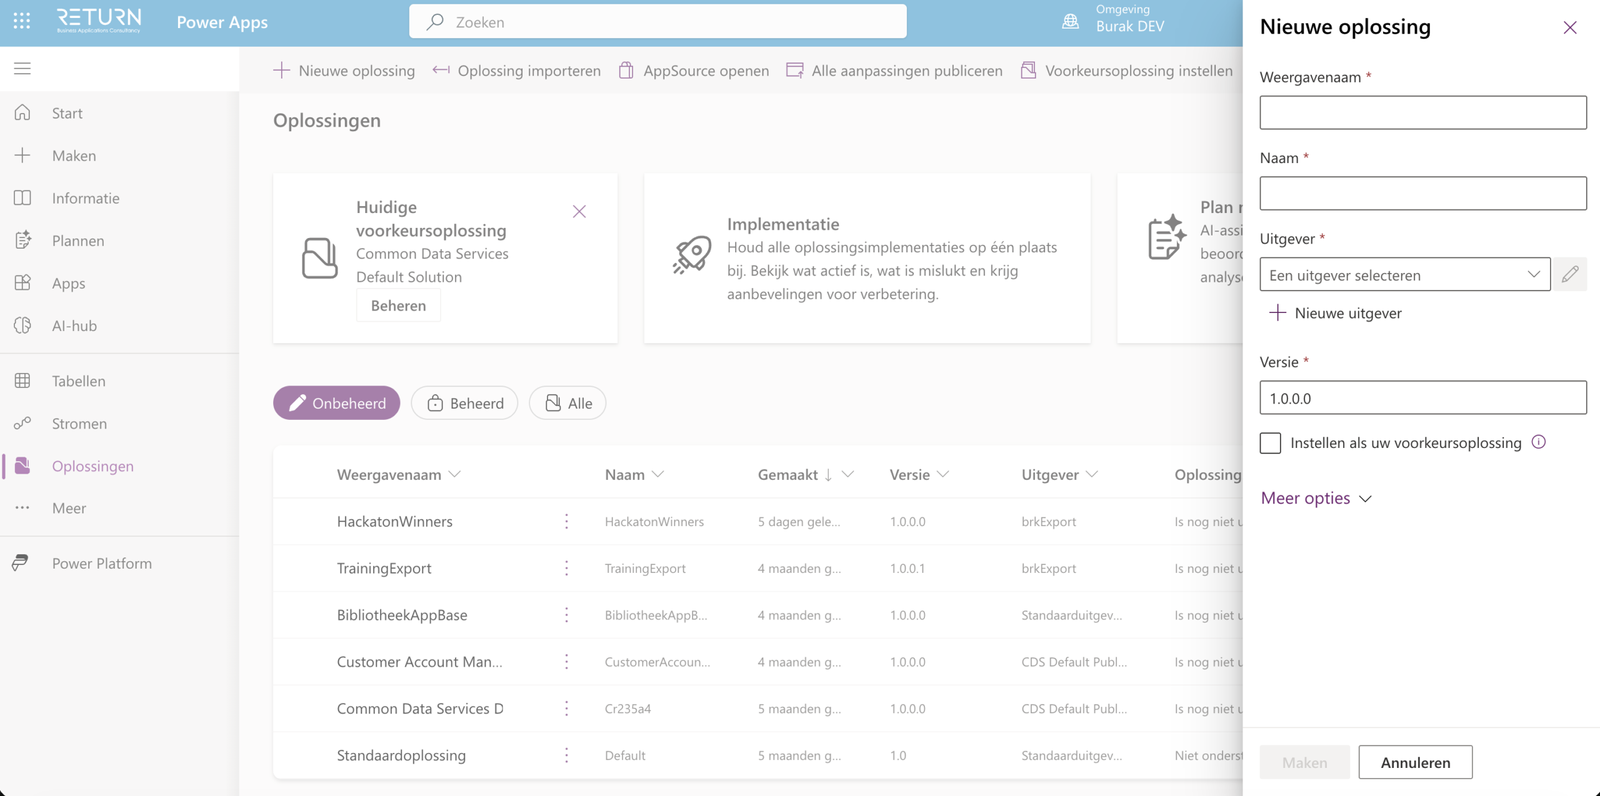Viewport: 1600px width, 796px height.
Task: Click the Informatie book icon
Action: pos(22,198)
